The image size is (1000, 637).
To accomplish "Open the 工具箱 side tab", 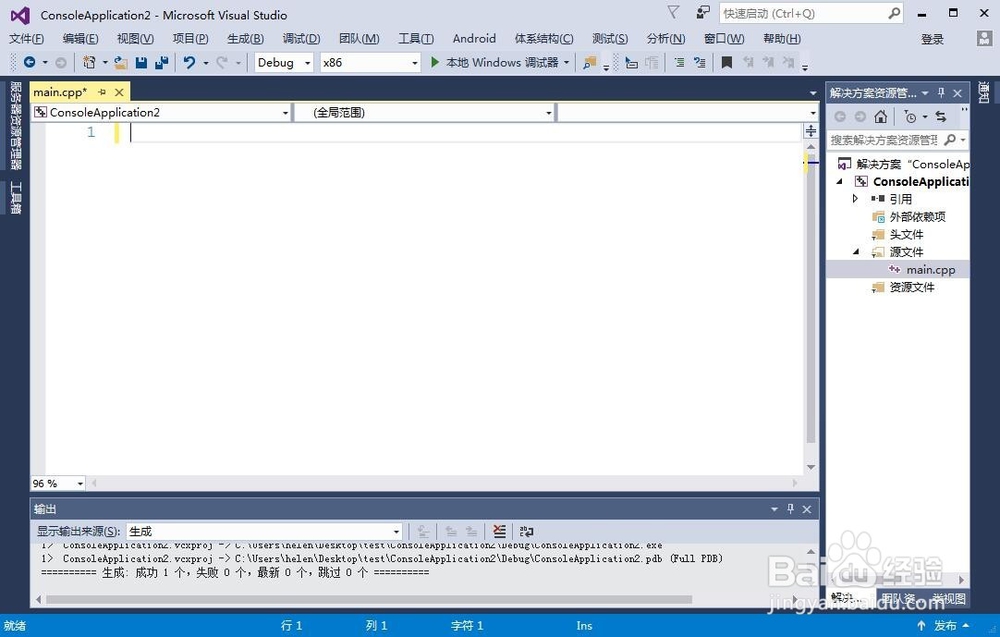I will click(x=16, y=198).
